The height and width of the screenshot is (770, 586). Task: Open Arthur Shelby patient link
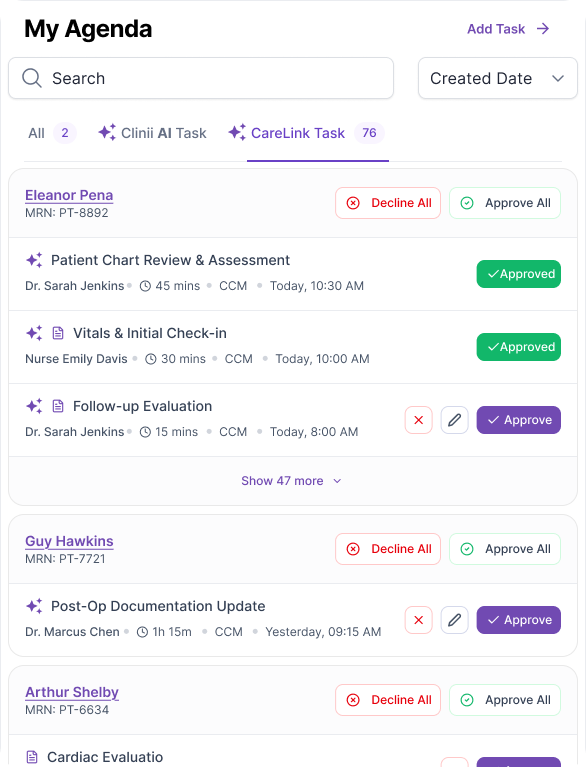coord(72,692)
